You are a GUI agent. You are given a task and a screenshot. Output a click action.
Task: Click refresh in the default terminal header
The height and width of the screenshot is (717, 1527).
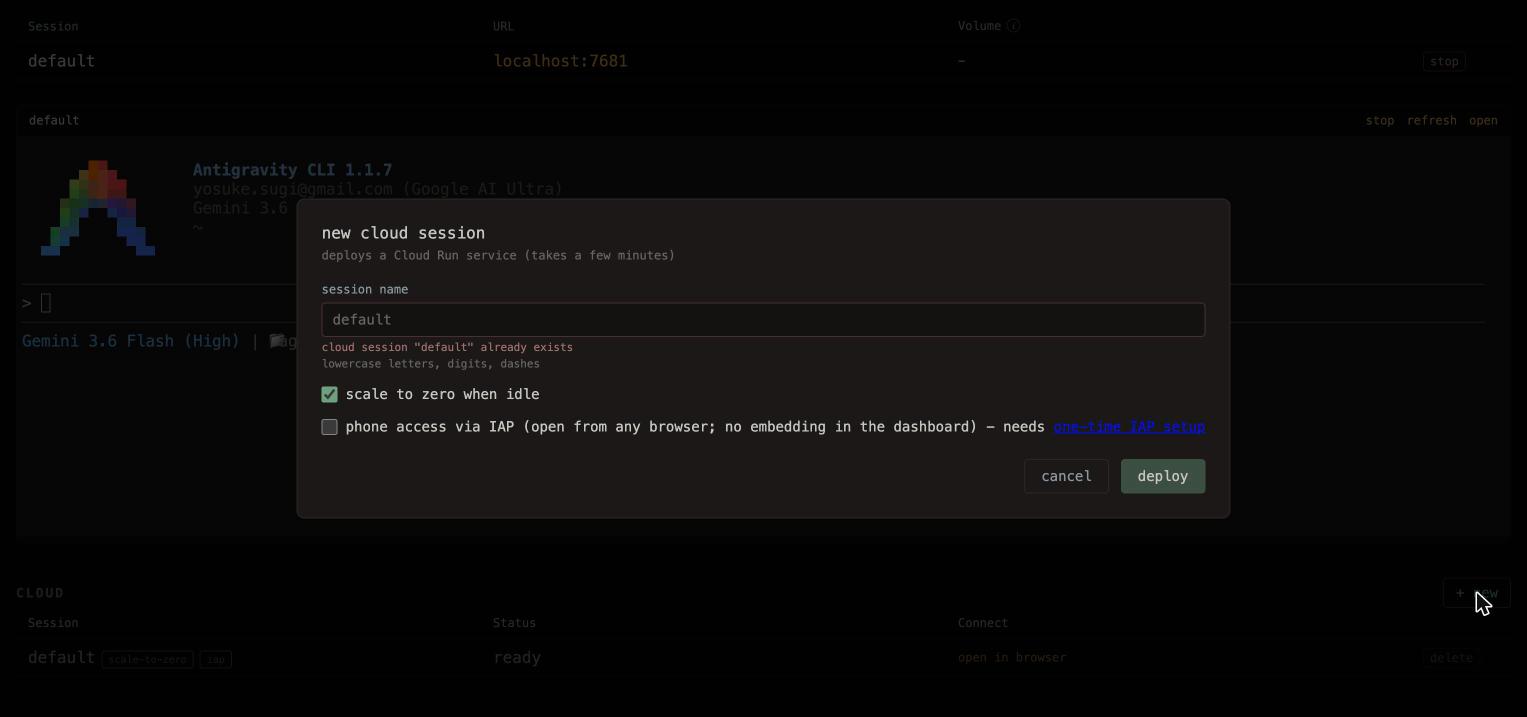[x=1431, y=120]
